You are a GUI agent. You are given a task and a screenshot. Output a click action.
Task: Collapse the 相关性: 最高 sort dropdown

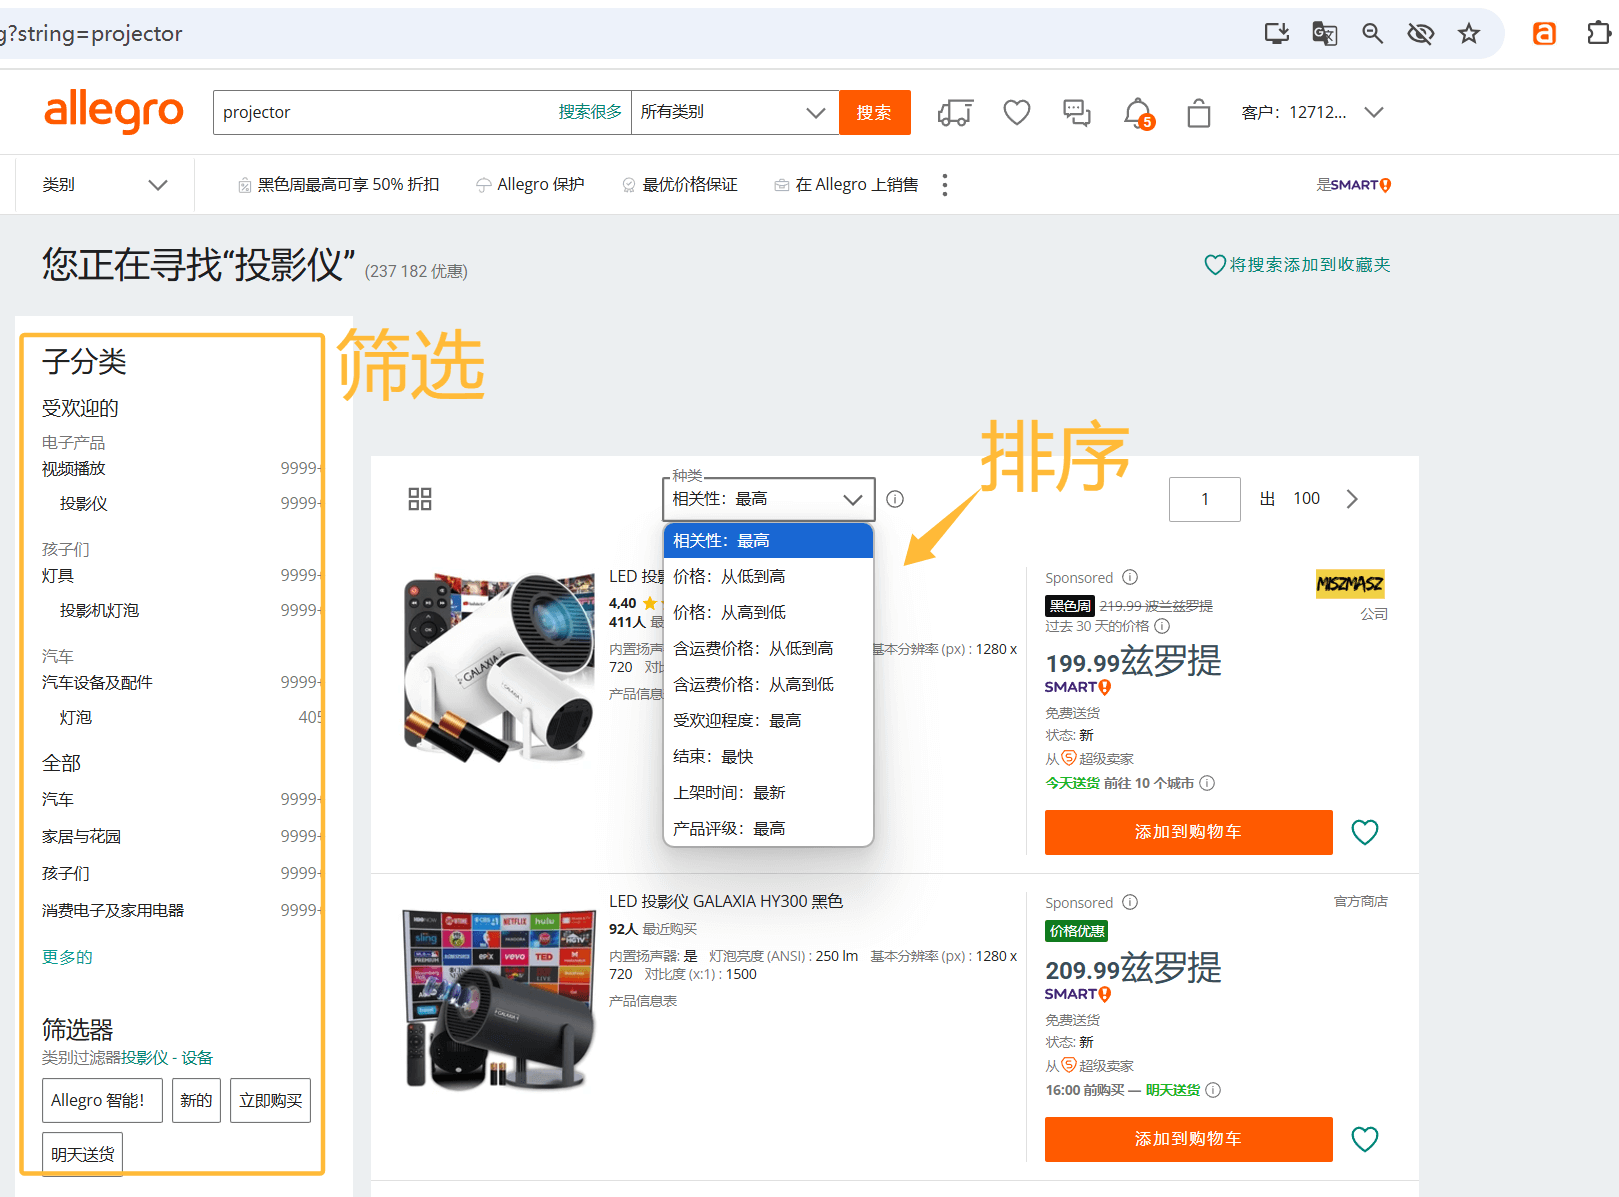pyautogui.click(x=768, y=499)
